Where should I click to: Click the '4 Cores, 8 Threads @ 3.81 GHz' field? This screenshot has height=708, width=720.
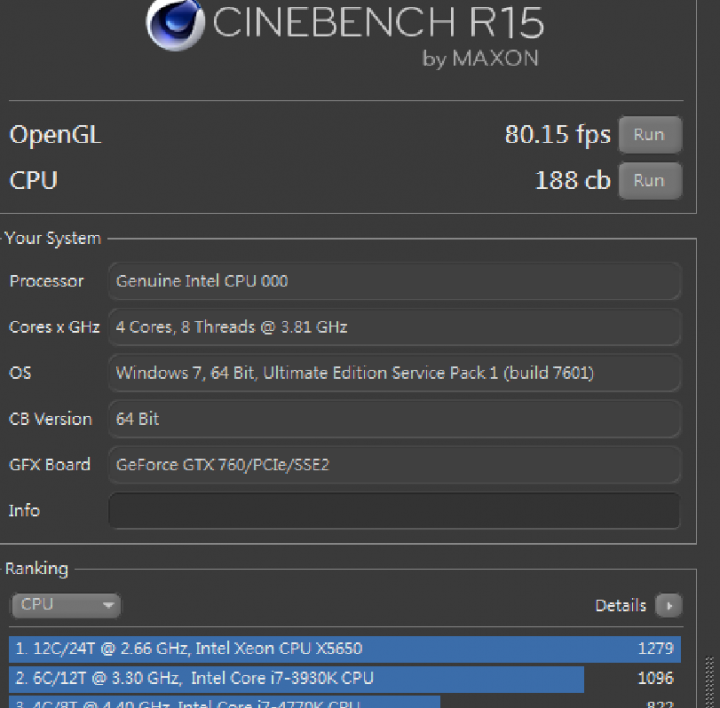pos(394,327)
